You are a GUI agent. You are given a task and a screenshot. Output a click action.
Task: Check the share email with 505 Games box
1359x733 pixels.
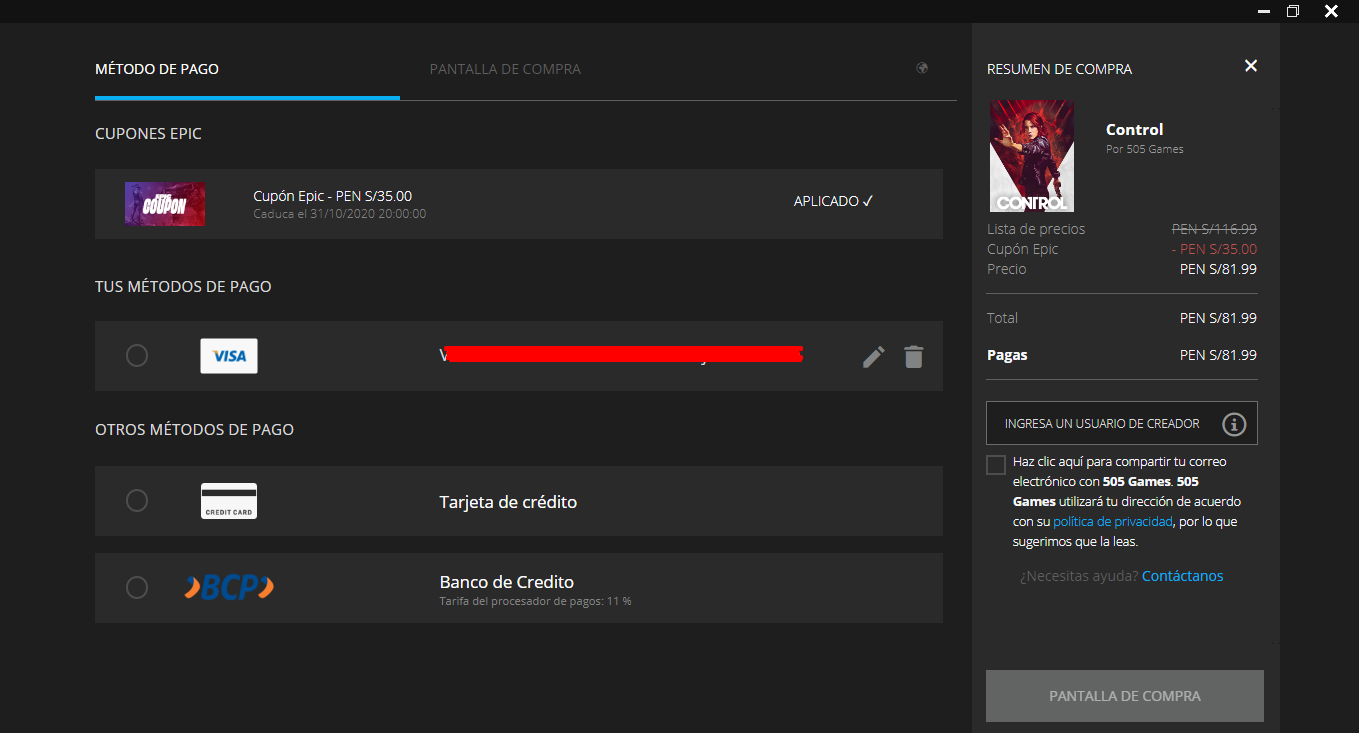tap(996, 465)
